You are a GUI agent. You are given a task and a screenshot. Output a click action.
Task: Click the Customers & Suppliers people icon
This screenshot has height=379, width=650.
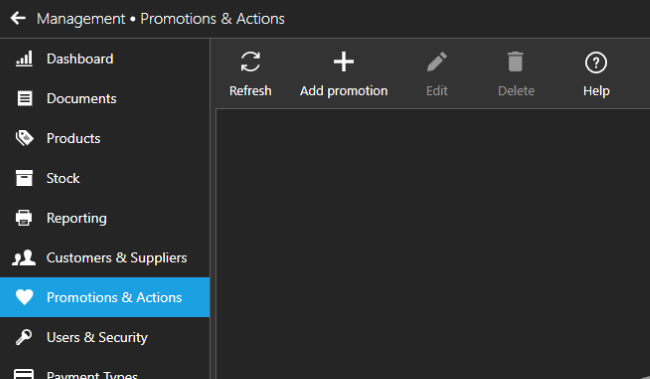[24, 258]
